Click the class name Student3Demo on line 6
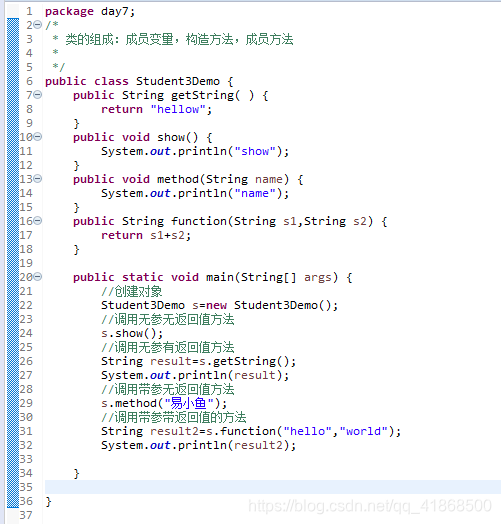This screenshot has width=501, height=524. pyautogui.click(x=178, y=81)
